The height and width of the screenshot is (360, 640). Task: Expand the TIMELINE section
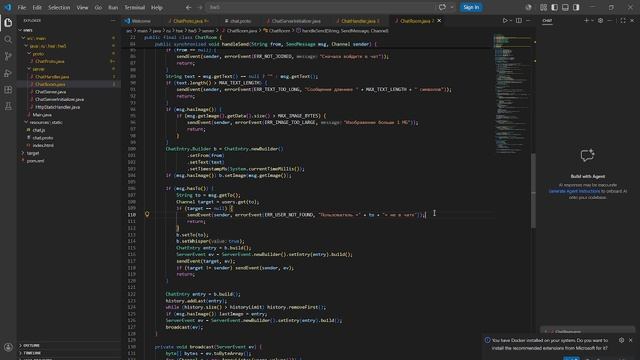32,353
